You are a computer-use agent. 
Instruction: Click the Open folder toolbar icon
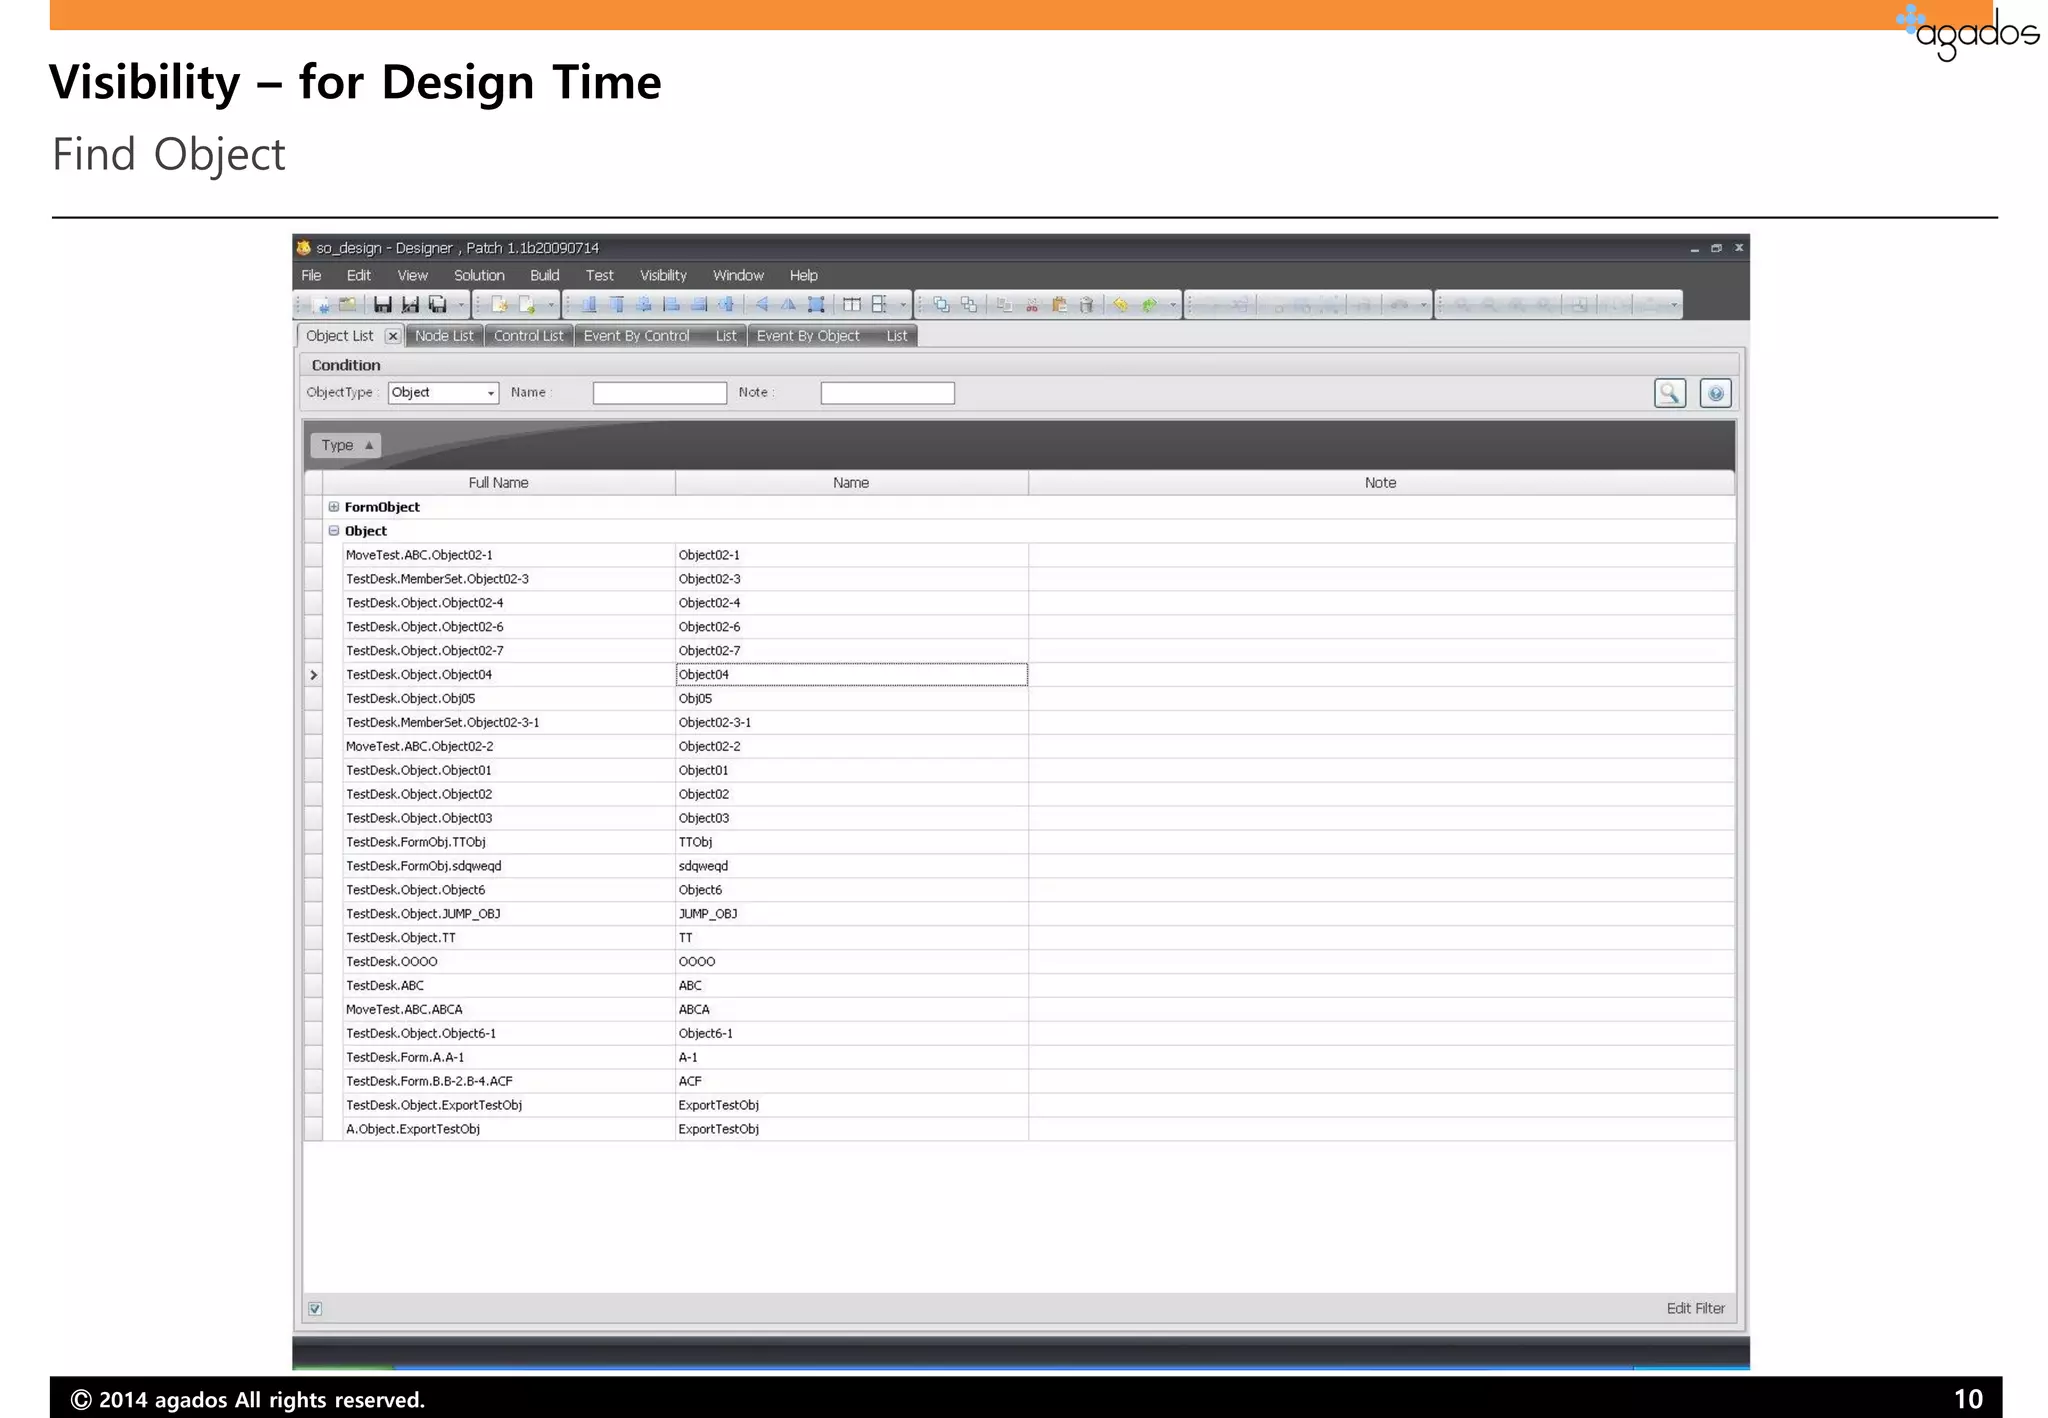coord(347,305)
